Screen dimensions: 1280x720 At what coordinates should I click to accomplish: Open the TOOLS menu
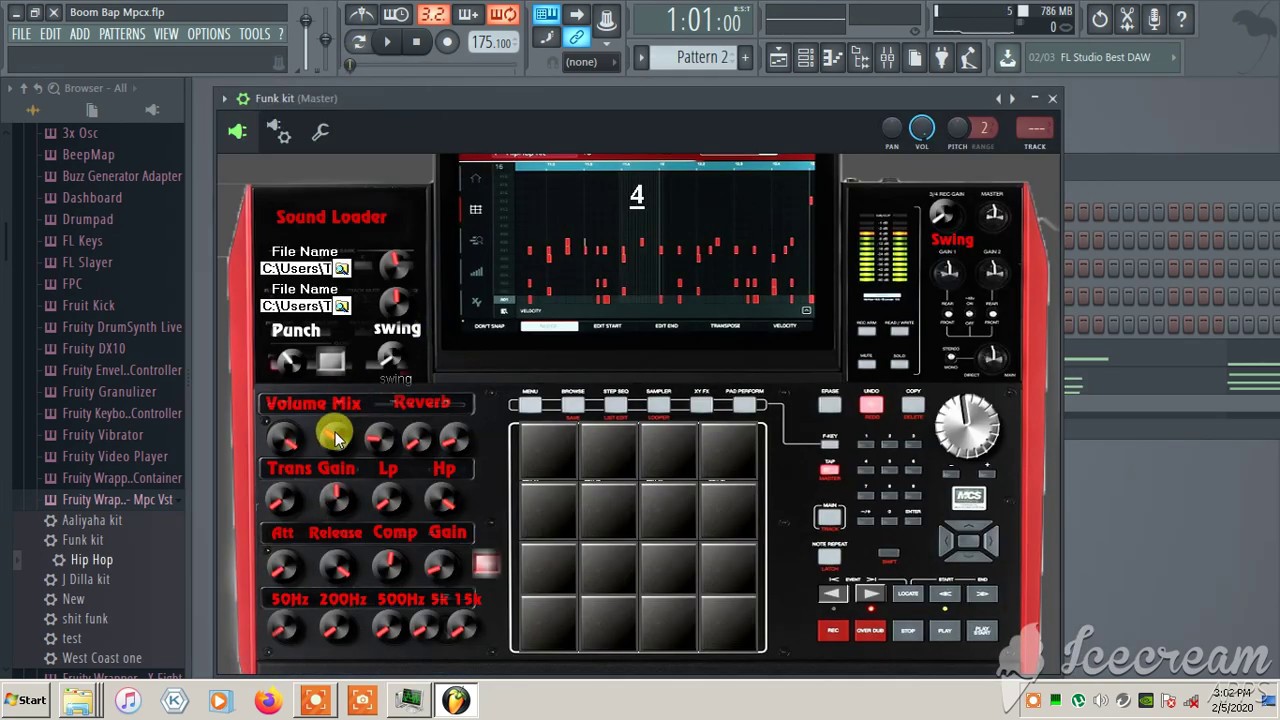click(x=254, y=34)
